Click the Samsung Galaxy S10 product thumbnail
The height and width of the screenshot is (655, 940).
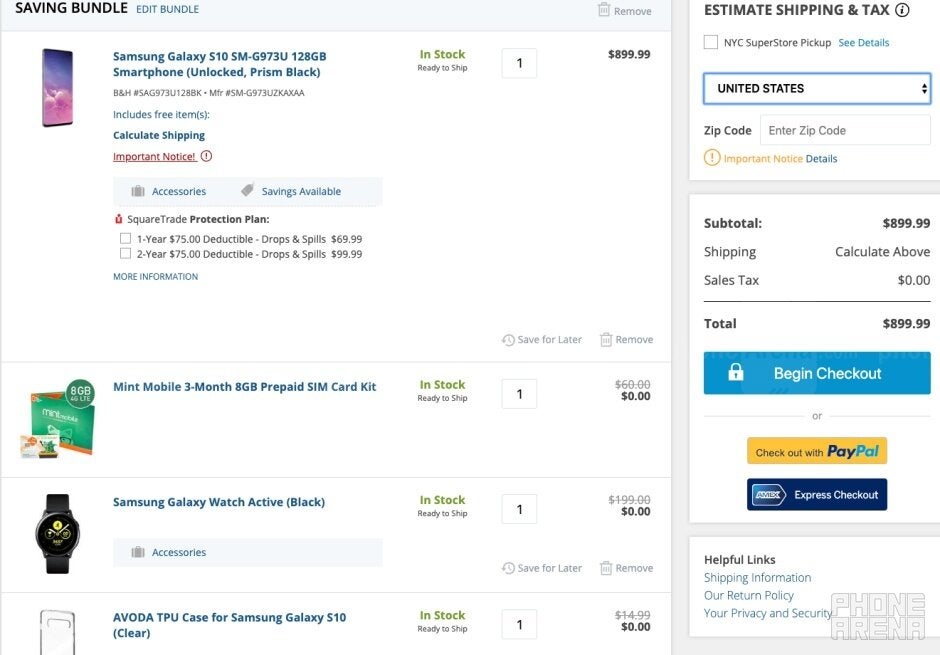pos(58,88)
